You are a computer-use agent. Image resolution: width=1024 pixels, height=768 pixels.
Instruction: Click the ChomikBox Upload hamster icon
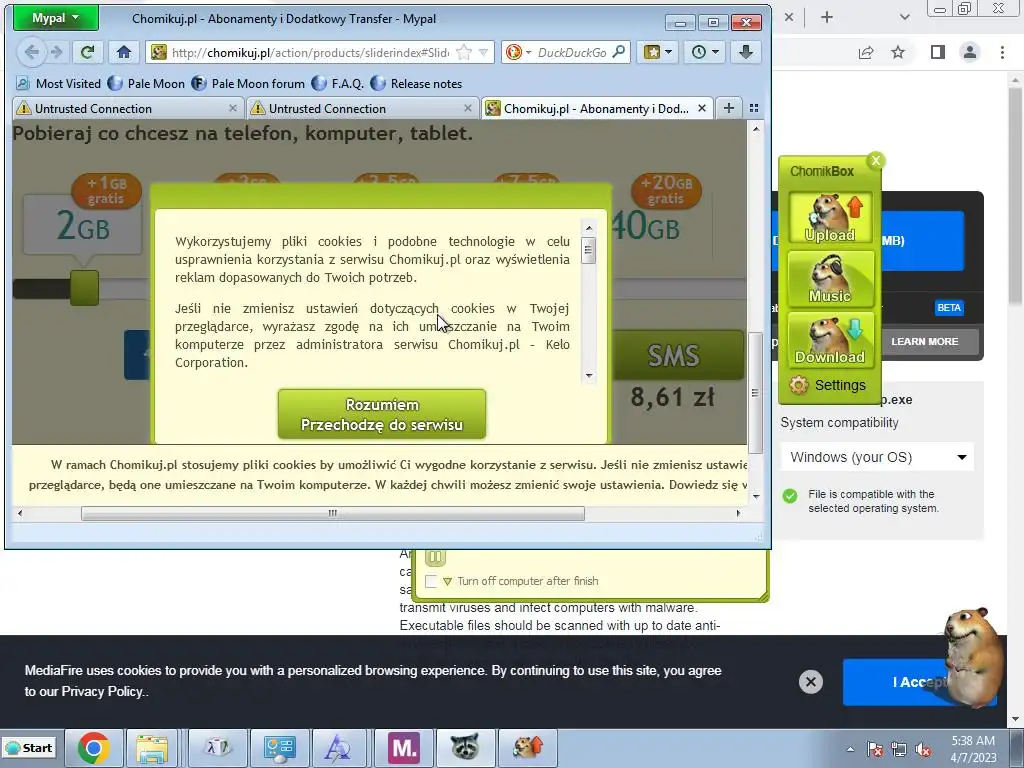click(x=831, y=218)
